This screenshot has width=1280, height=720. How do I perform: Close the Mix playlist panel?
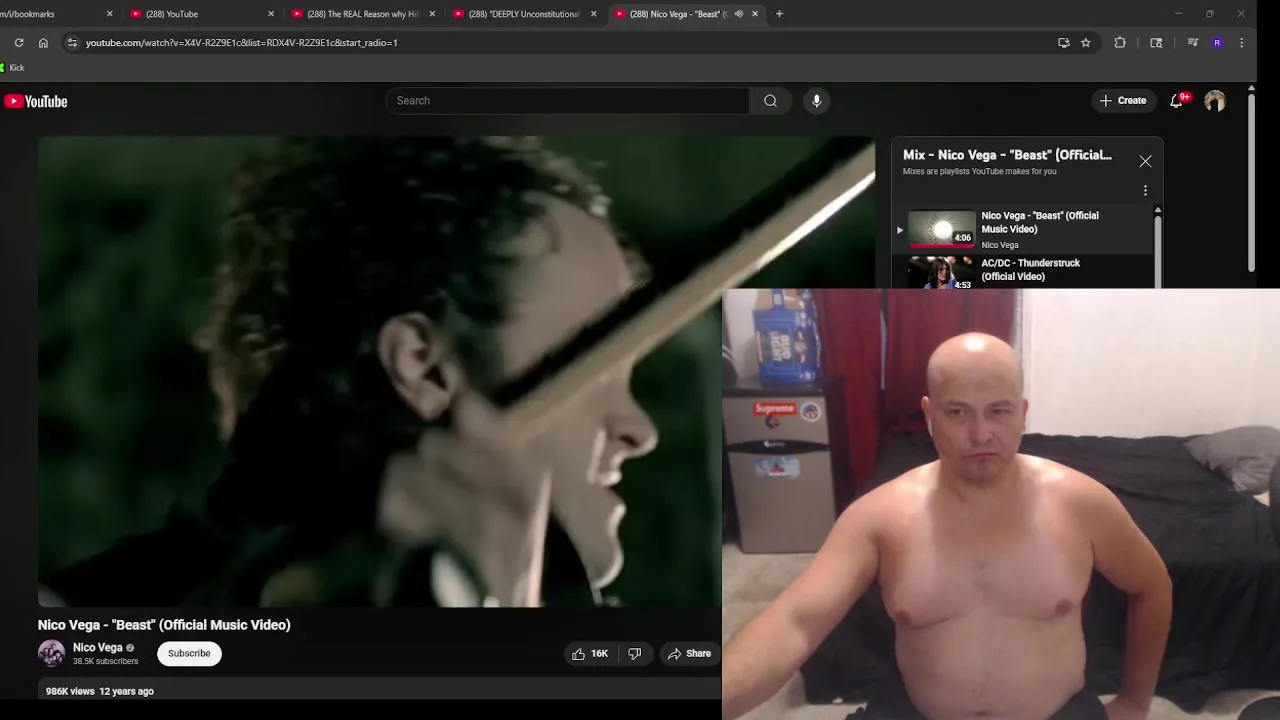tap(1146, 161)
